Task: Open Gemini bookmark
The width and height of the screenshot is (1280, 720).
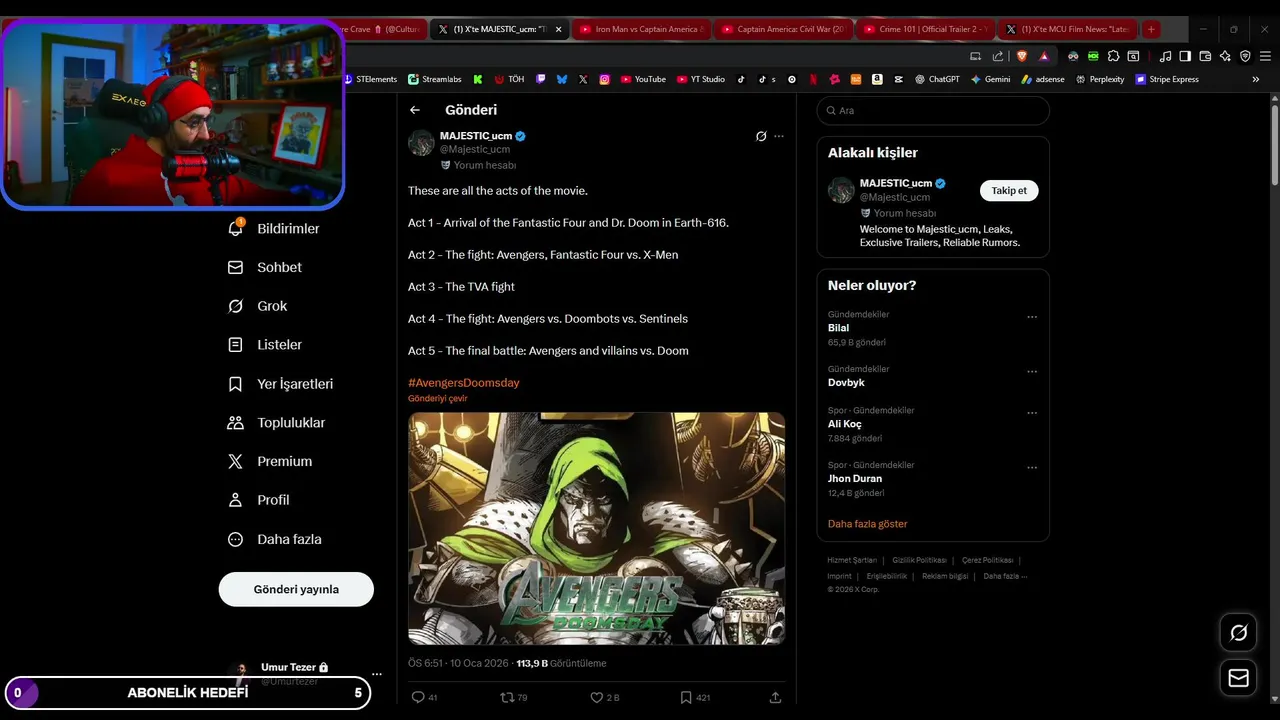Action: pyautogui.click(x=990, y=79)
